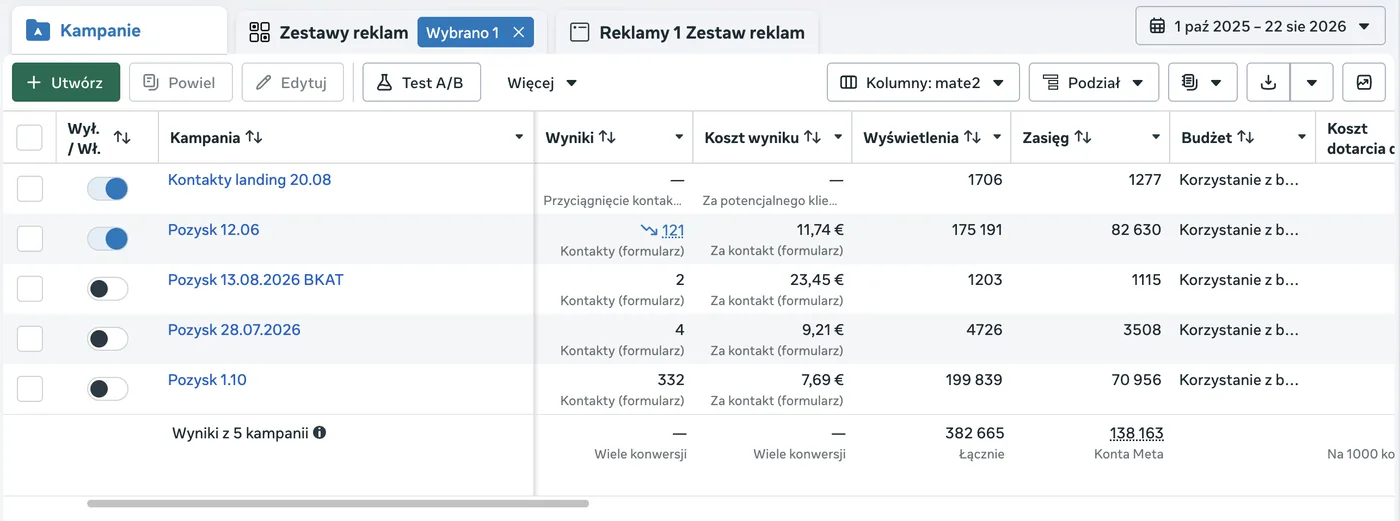1400x521 pixels.
Task: Click the 175 191 impressions cell
Action: 977,230
